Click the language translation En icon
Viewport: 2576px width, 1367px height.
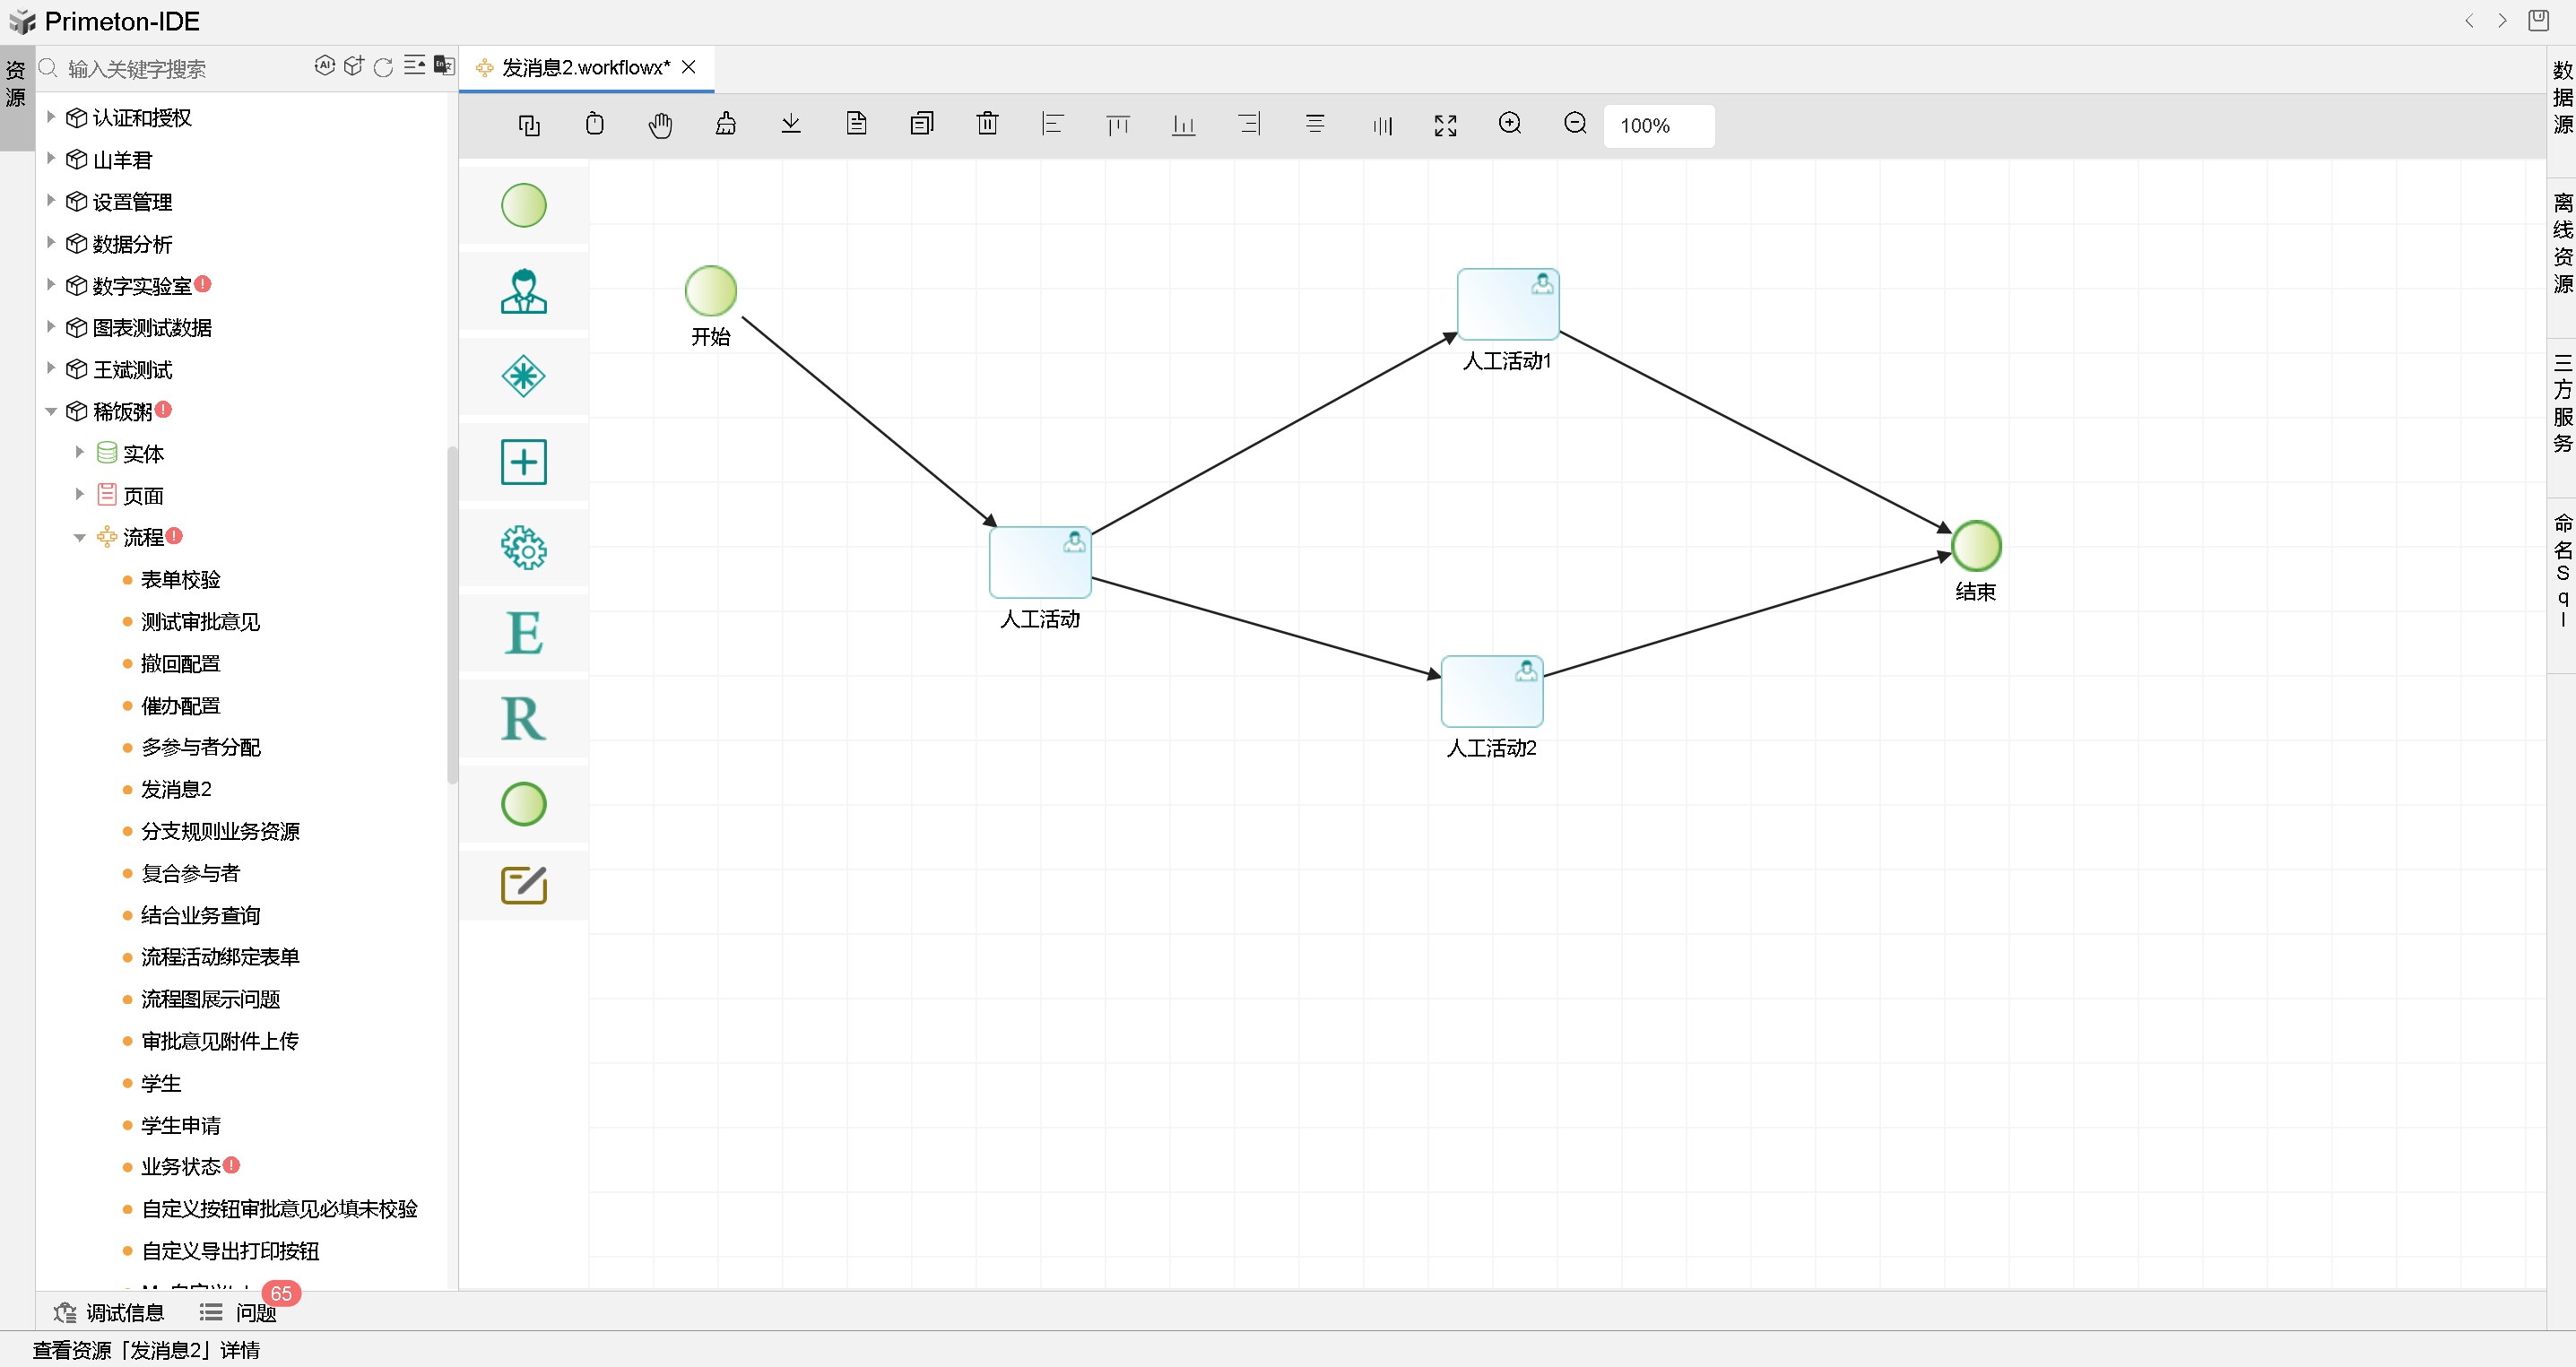tap(444, 67)
